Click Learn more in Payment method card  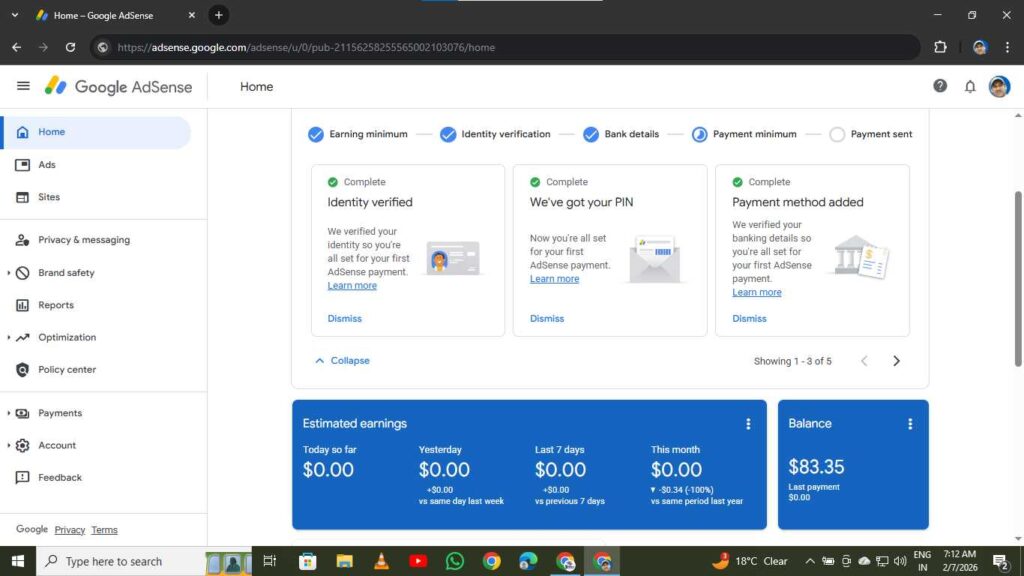(x=757, y=293)
